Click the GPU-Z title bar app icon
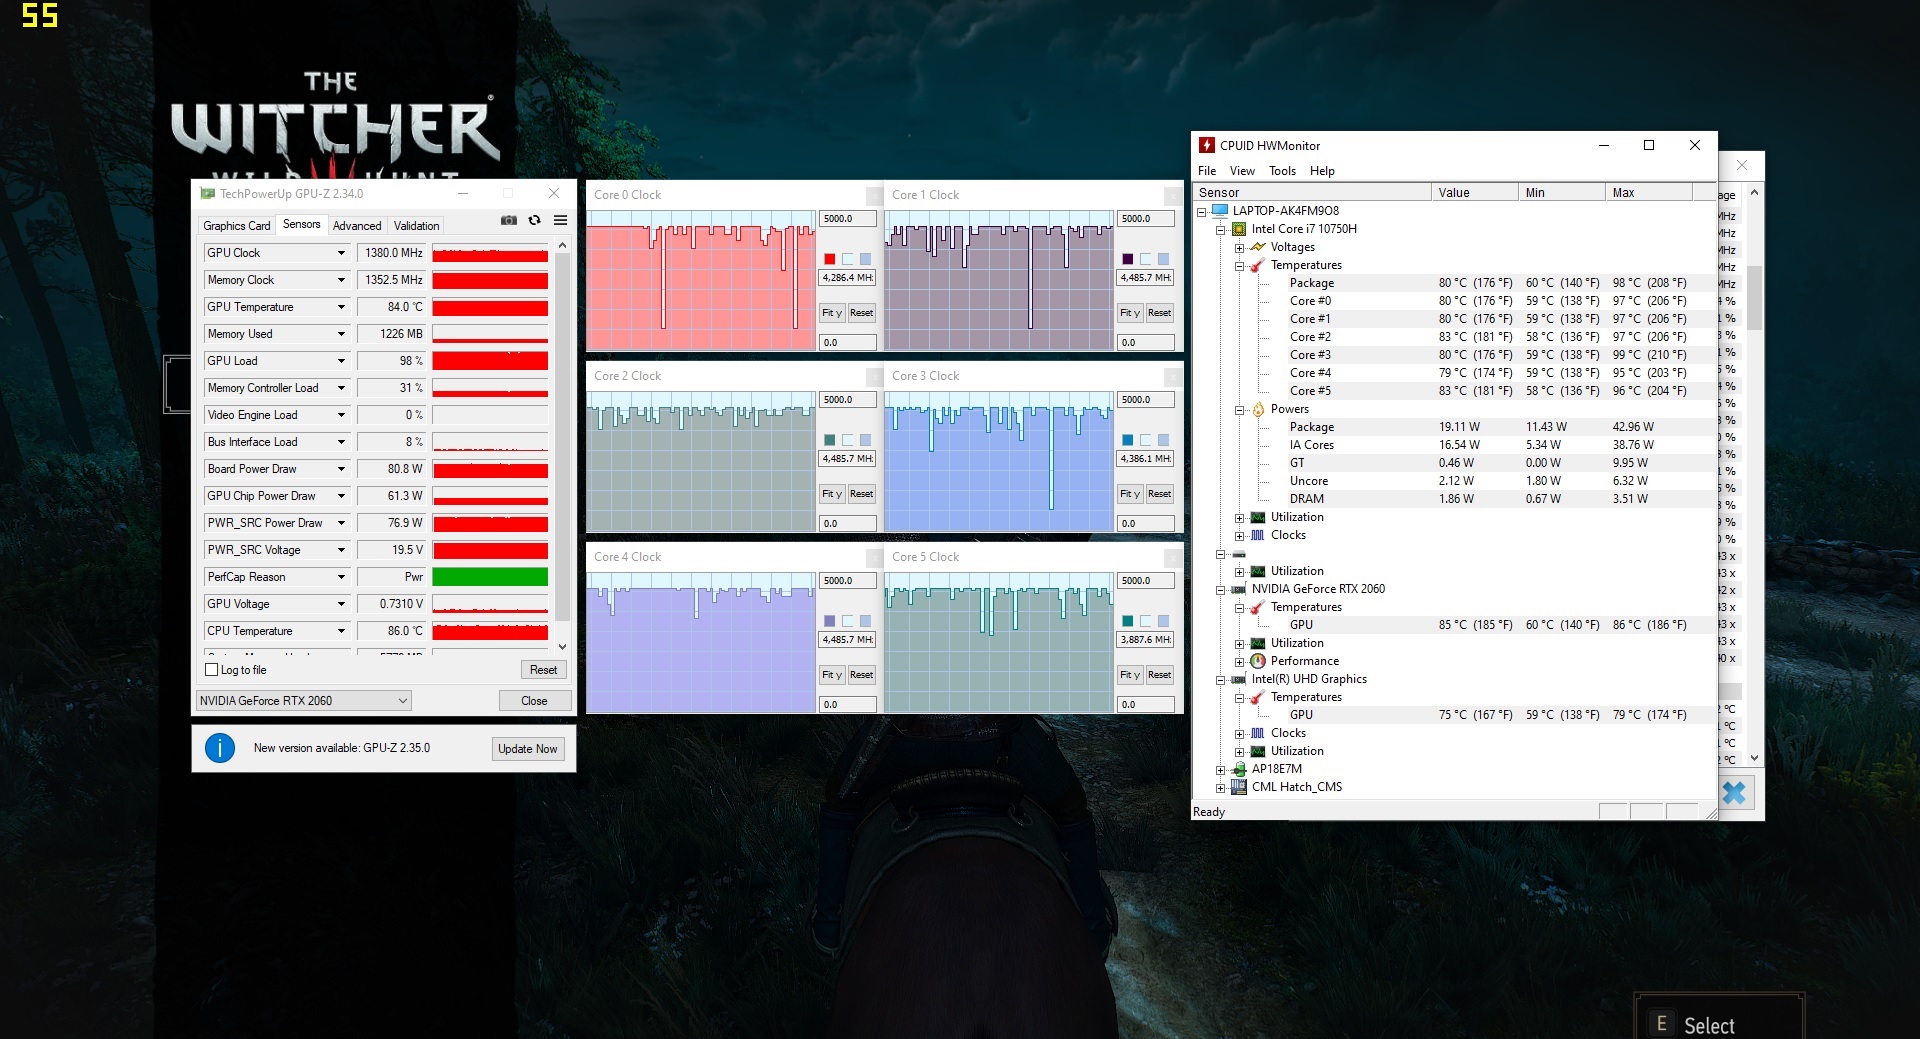 [x=207, y=194]
